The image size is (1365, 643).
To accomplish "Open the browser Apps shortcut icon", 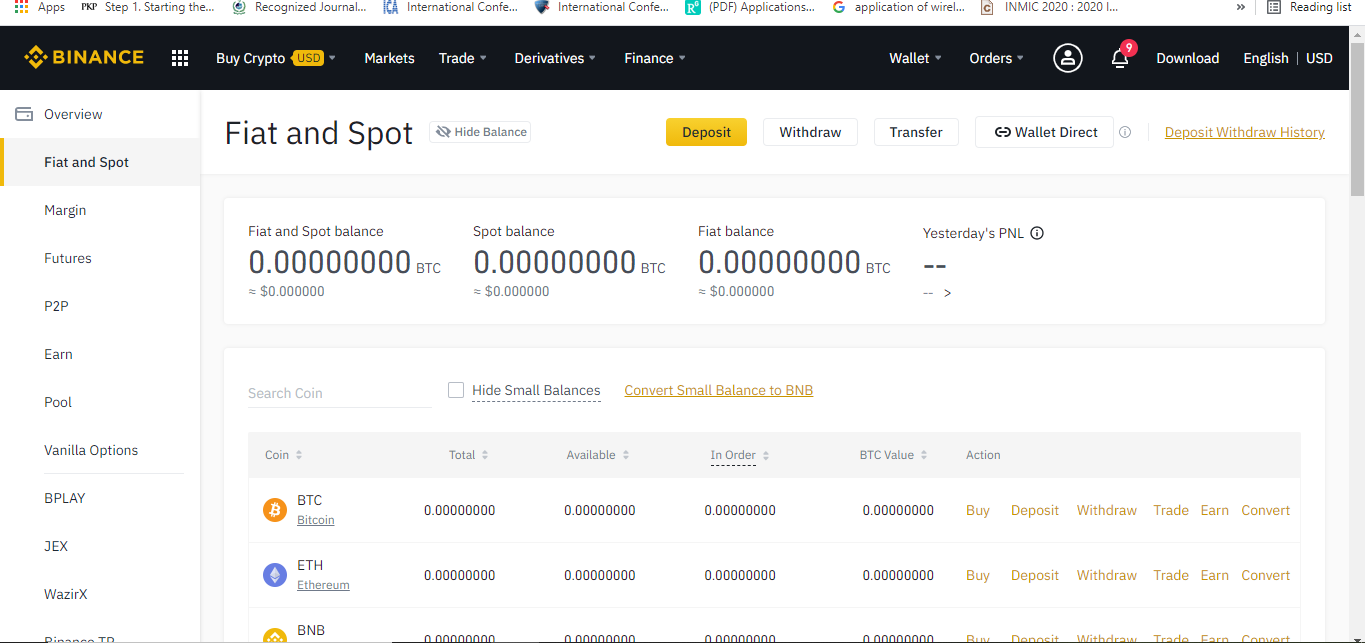I will tap(21, 7).
